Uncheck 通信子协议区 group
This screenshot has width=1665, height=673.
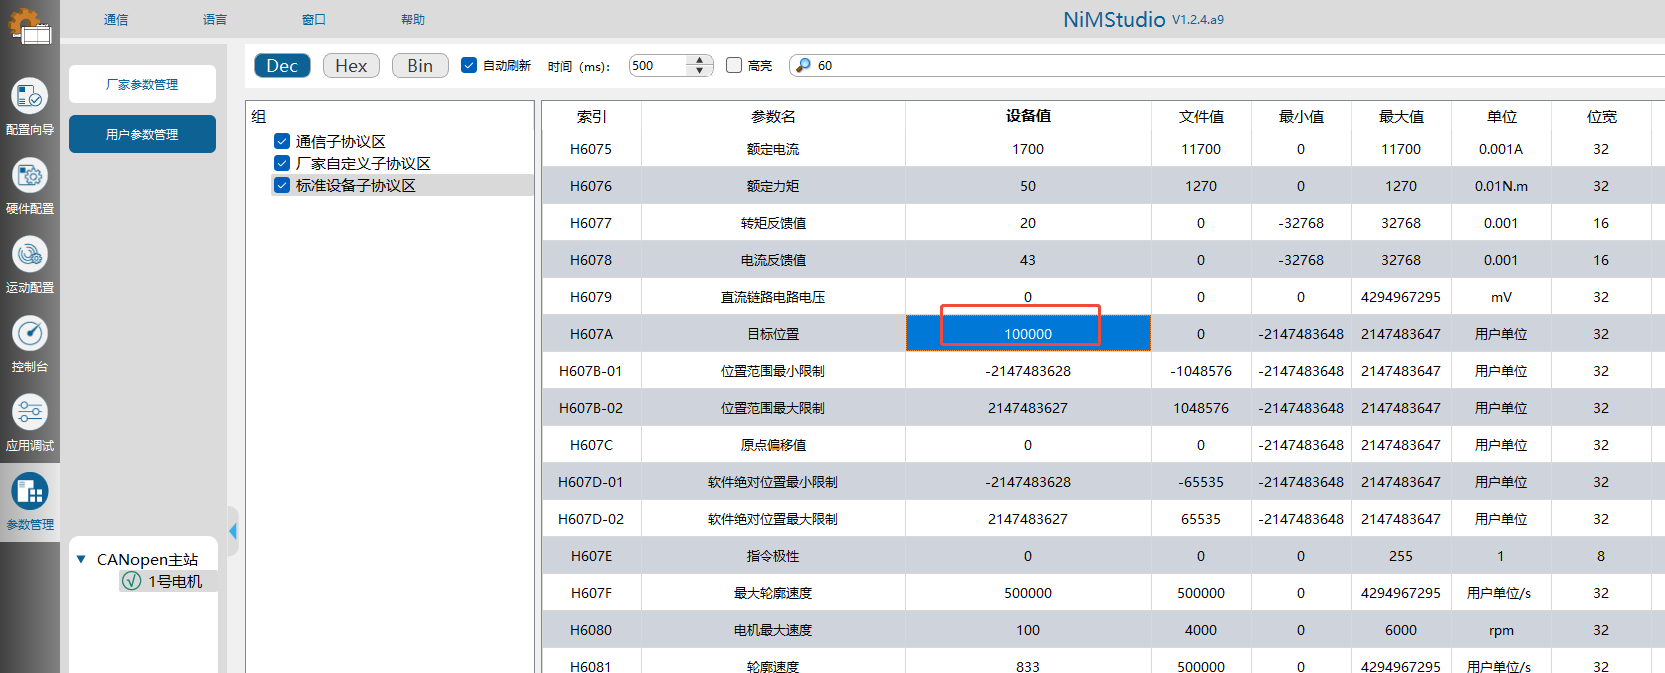[x=282, y=141]
